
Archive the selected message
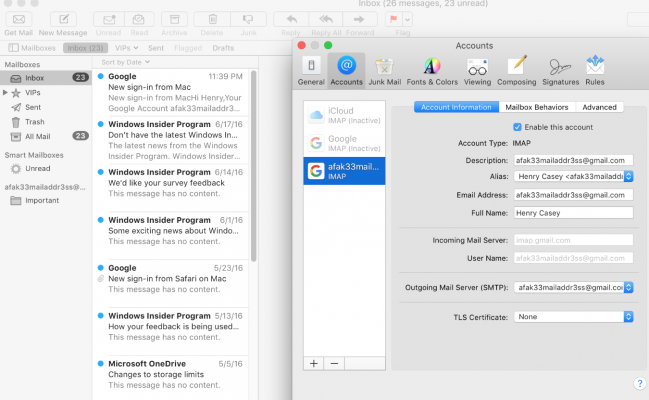click(174, 19)
